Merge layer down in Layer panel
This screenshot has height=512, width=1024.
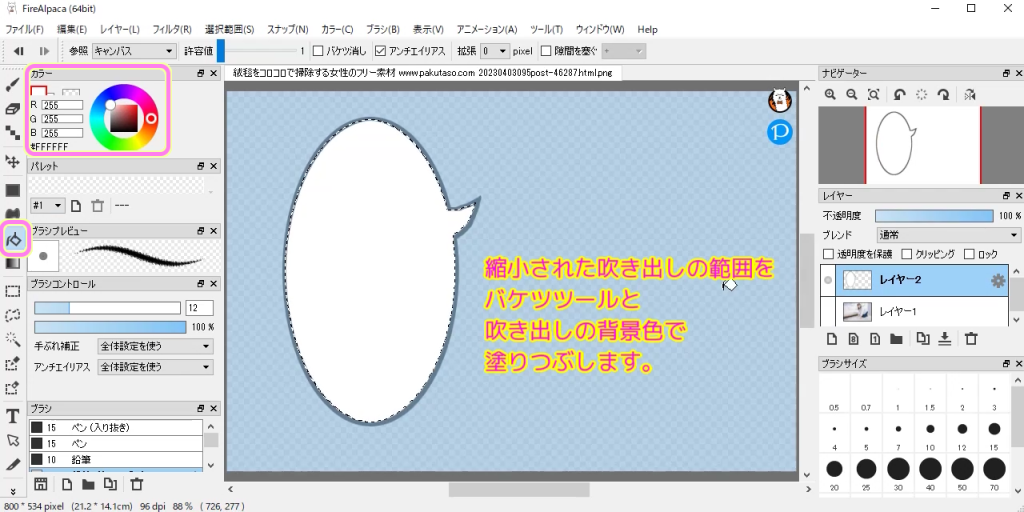tap(944, 338)
